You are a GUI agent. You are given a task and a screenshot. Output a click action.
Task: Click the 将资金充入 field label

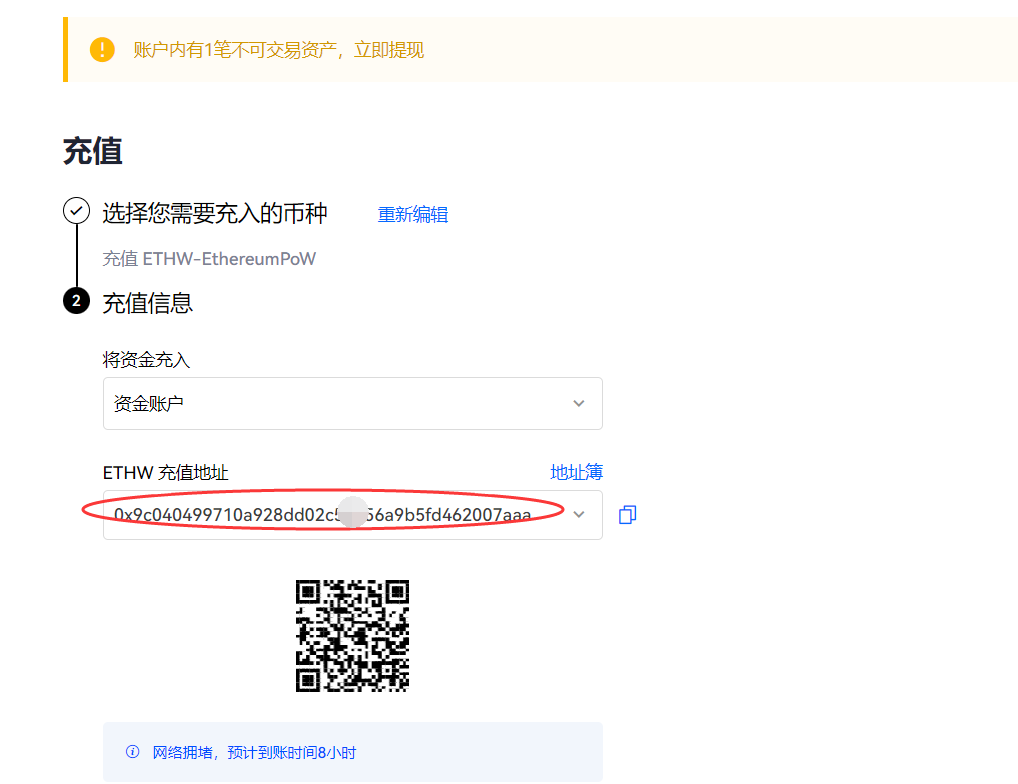pyautogui.click(x=146, y=360)
